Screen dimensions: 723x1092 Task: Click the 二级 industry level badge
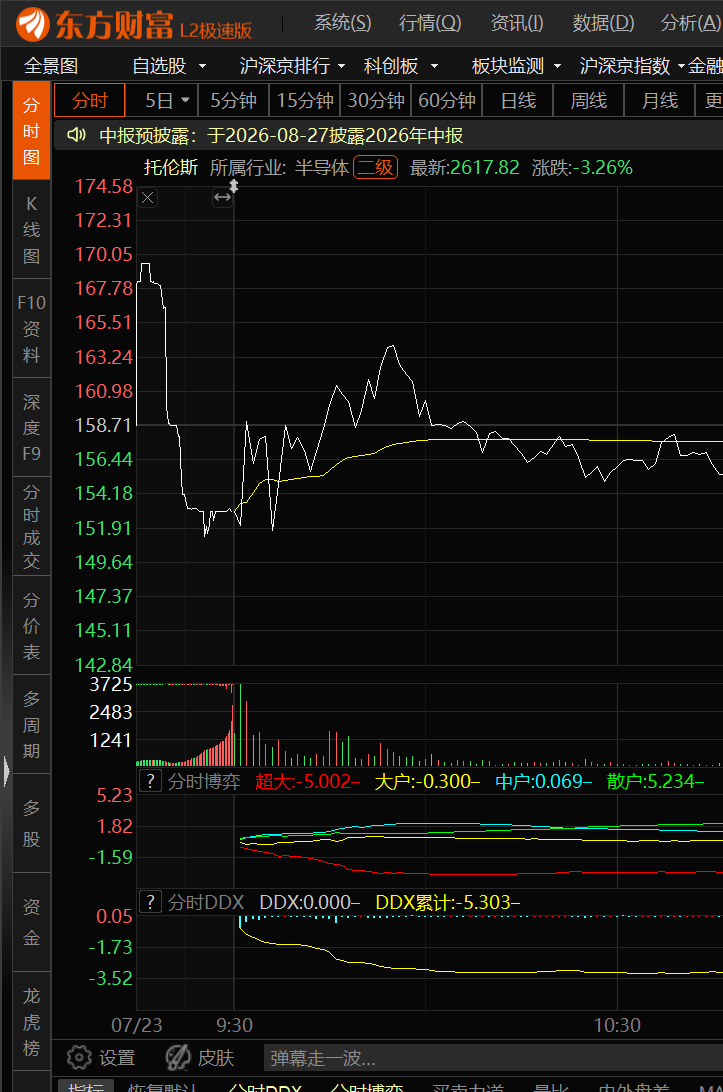tap(375, 168)
